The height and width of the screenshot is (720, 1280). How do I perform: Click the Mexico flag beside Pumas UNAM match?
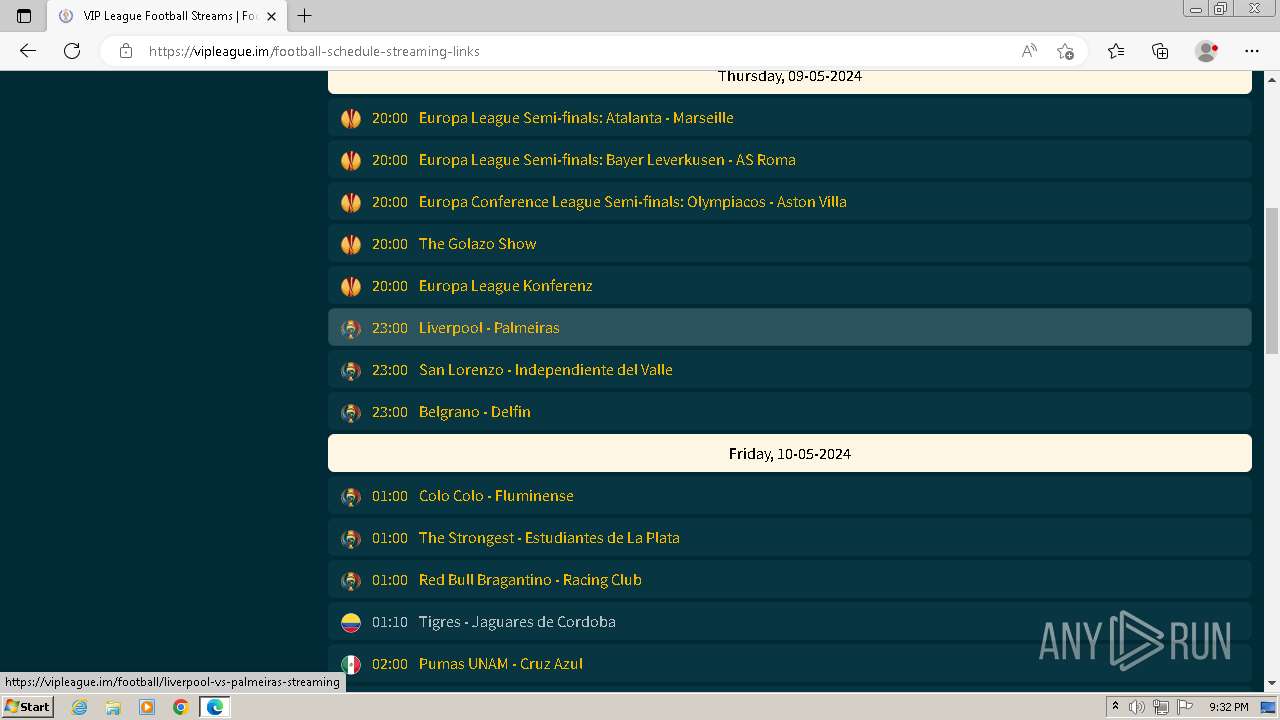[351, 664]
